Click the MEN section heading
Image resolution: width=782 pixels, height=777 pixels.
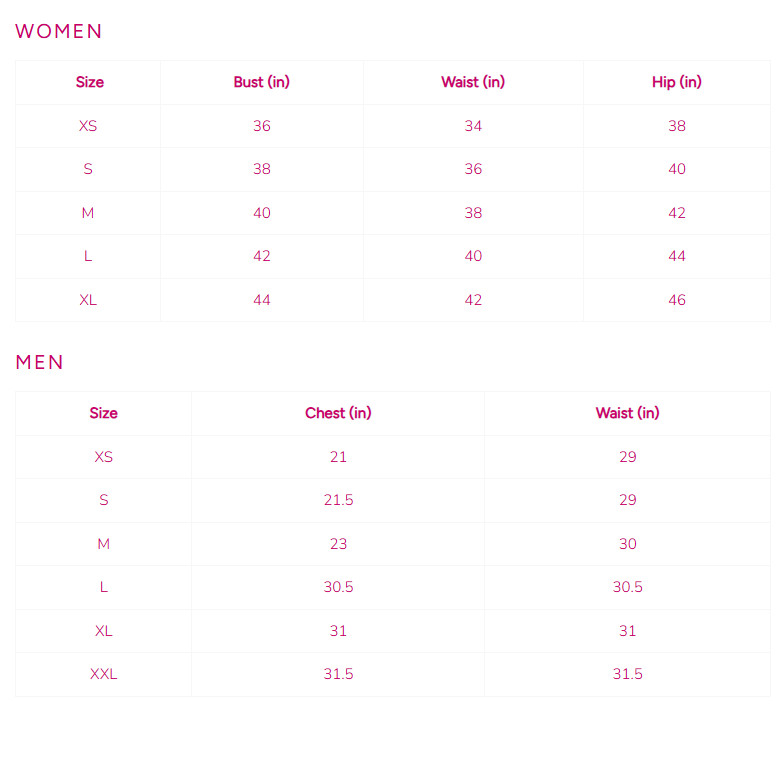[x=39, y=362]
